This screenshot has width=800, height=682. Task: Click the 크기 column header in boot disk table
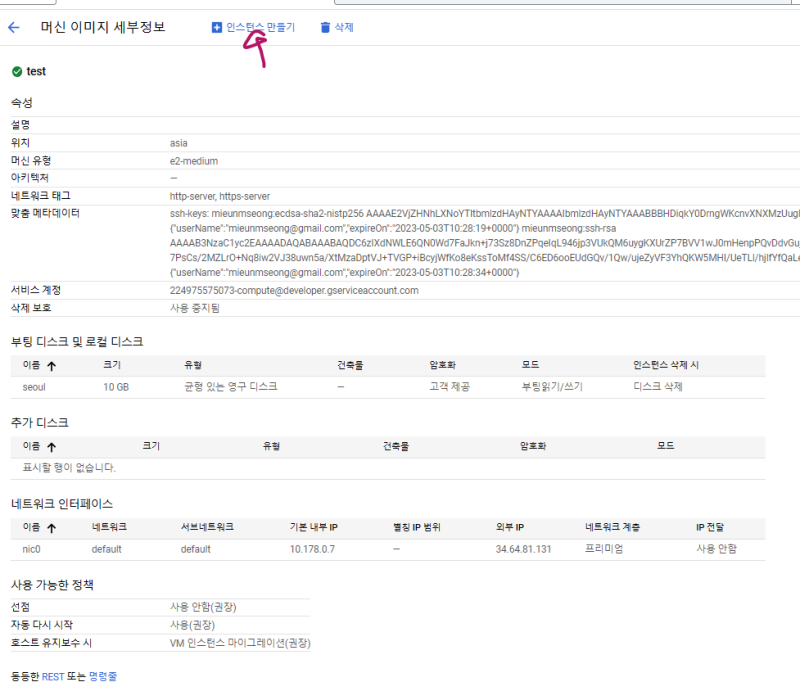(x=112, y=365)
